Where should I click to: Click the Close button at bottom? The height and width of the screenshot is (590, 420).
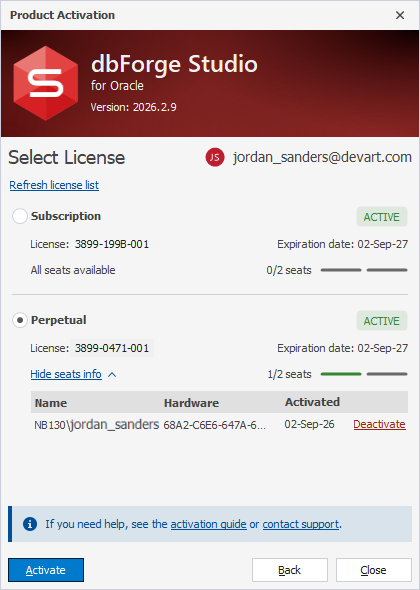pyautogui.click(x=374, y=570)
